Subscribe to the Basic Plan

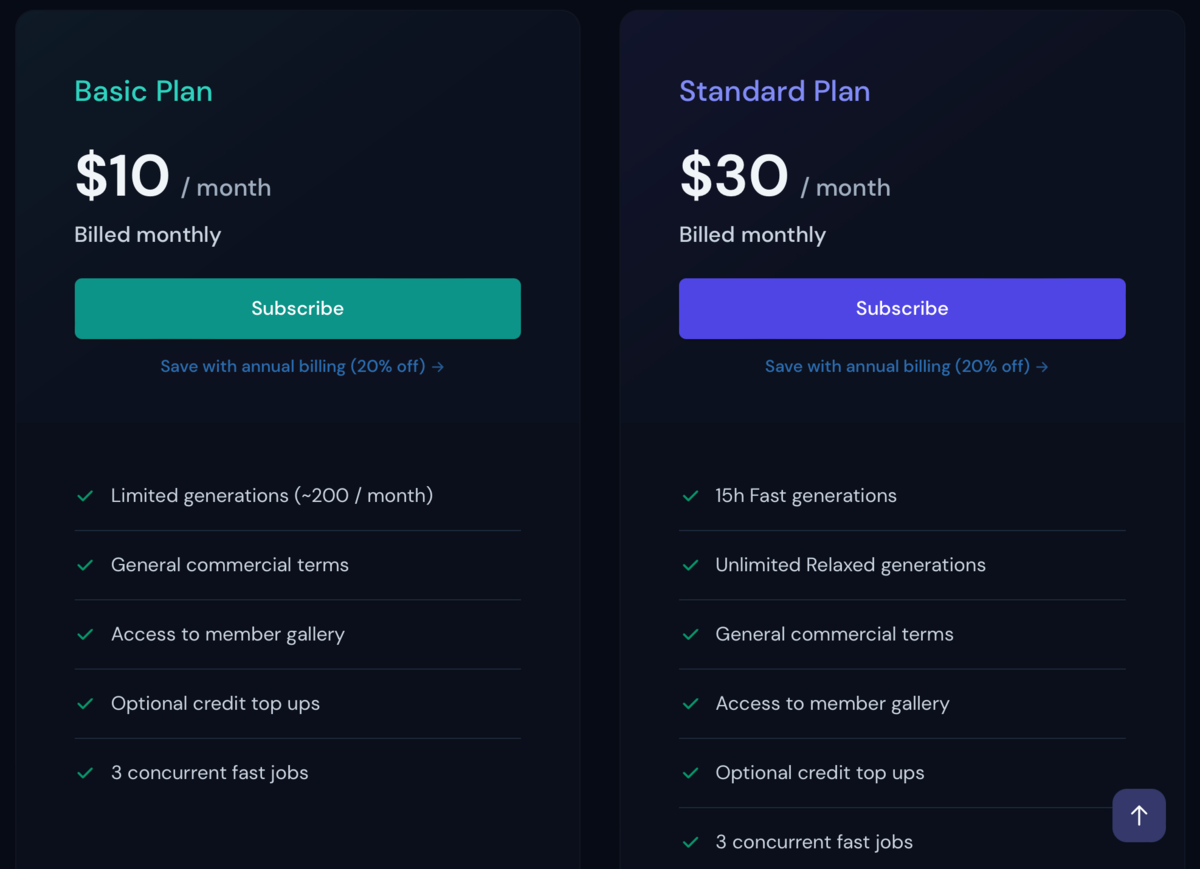point(297,308)
